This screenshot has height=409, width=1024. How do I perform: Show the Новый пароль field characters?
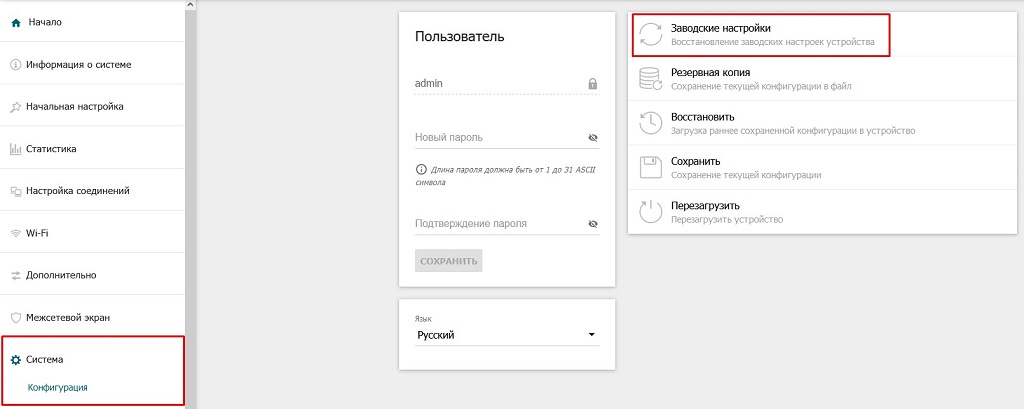pyautogui.click(x=592, y=138)
